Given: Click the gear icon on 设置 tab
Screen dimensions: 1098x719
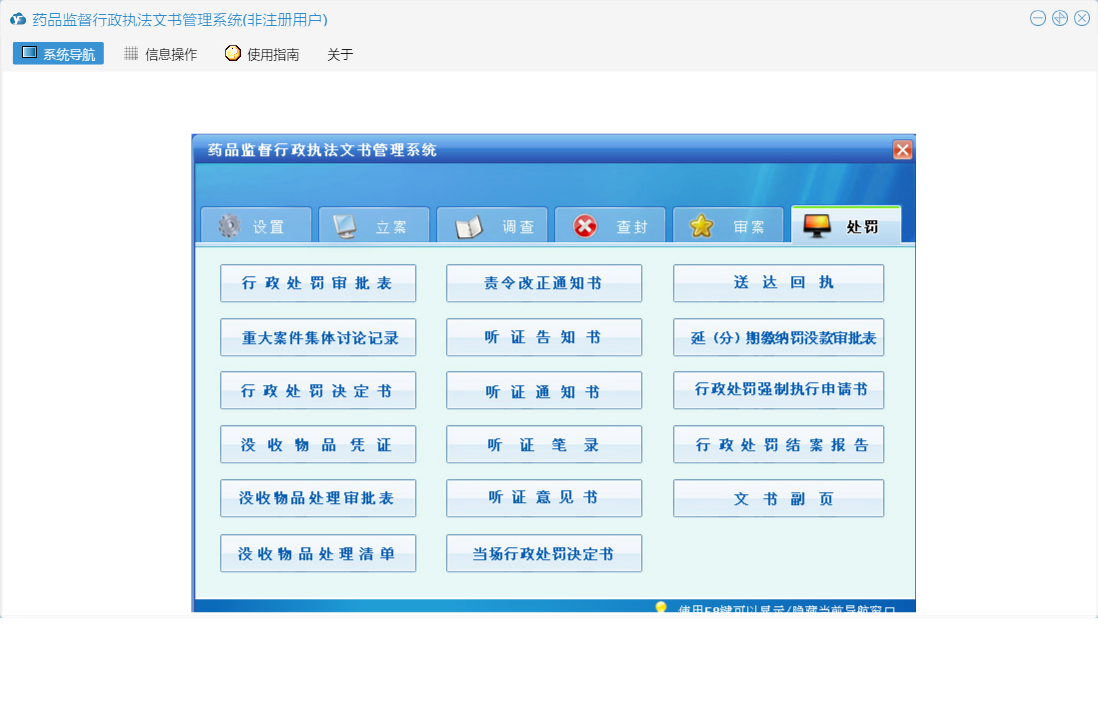Looking at the screenshot, I should 229,226.
